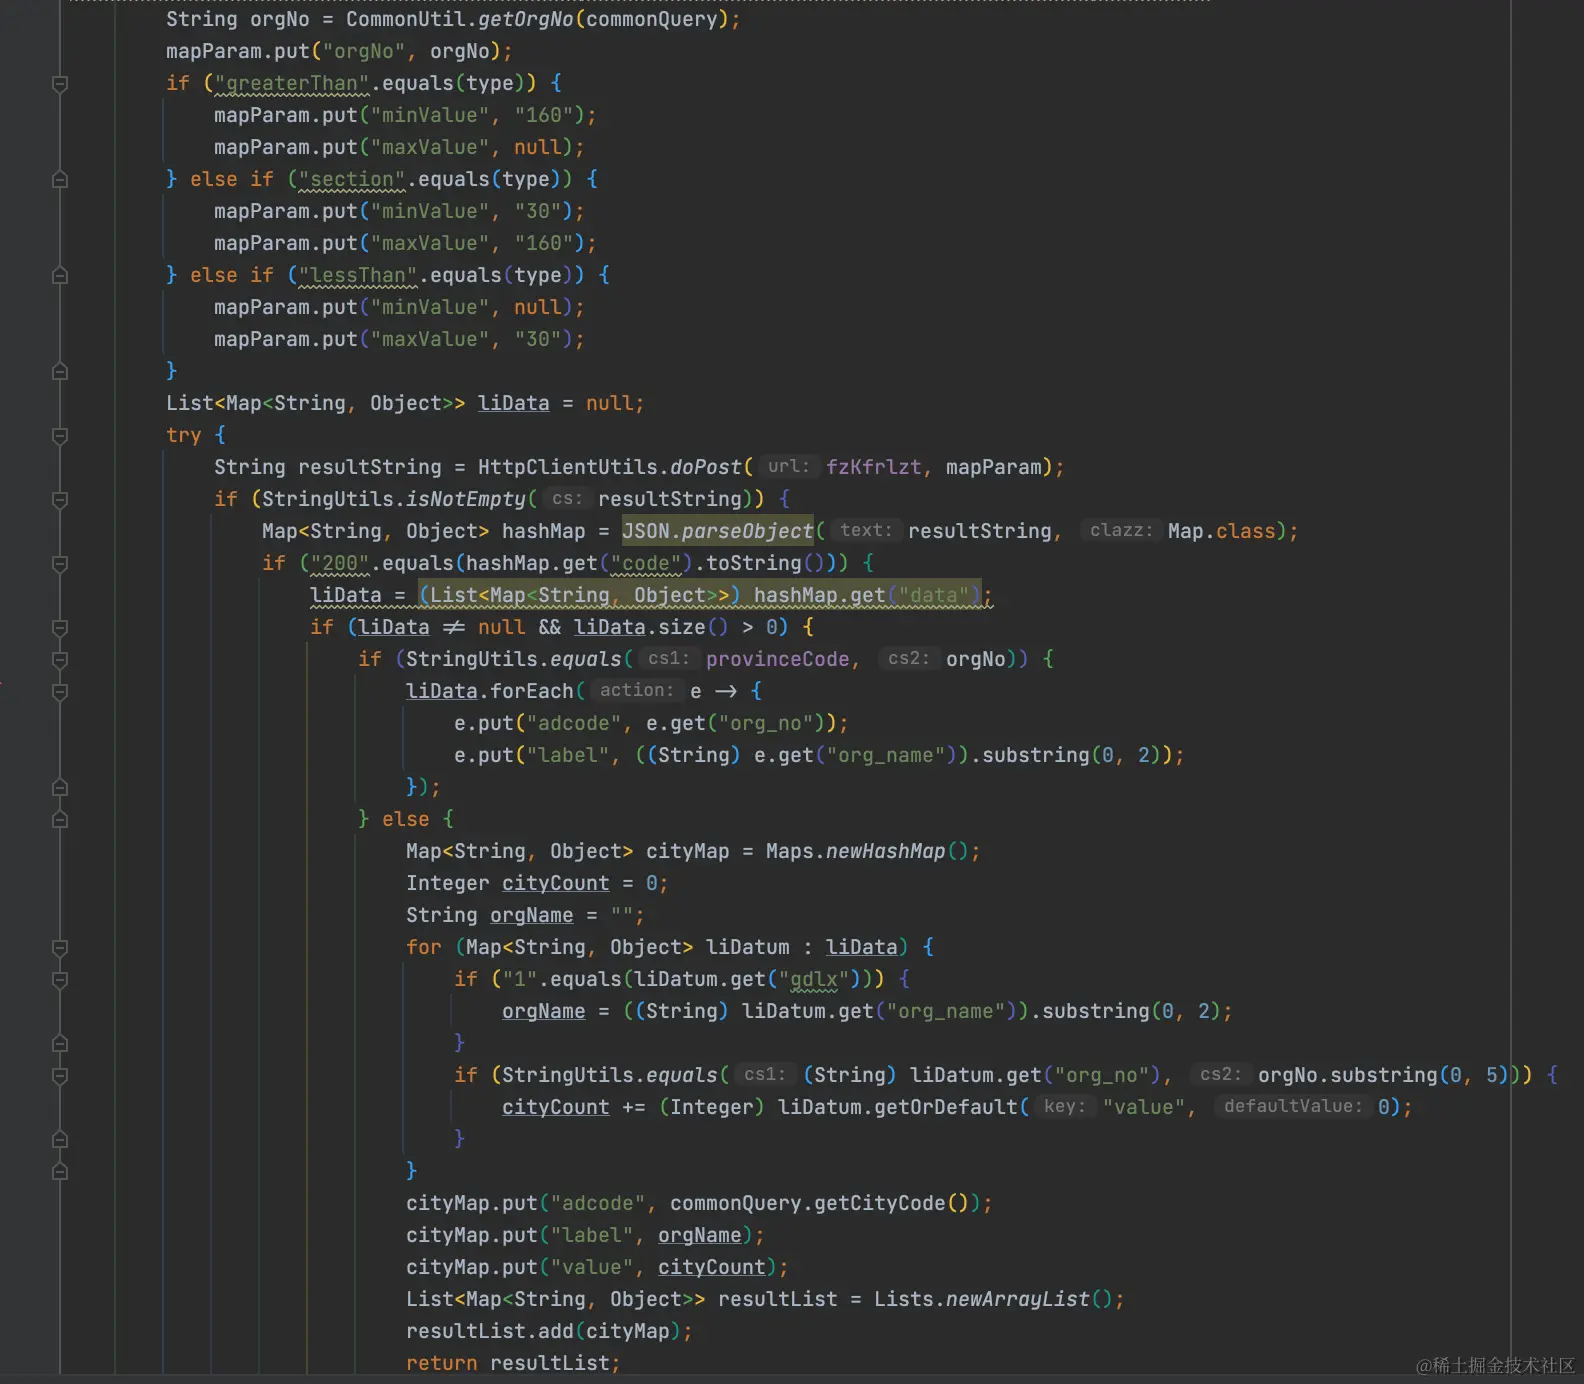Click liData in the List declaration line
This screenshot has height=1384, width=1584.
coord(514,404)
